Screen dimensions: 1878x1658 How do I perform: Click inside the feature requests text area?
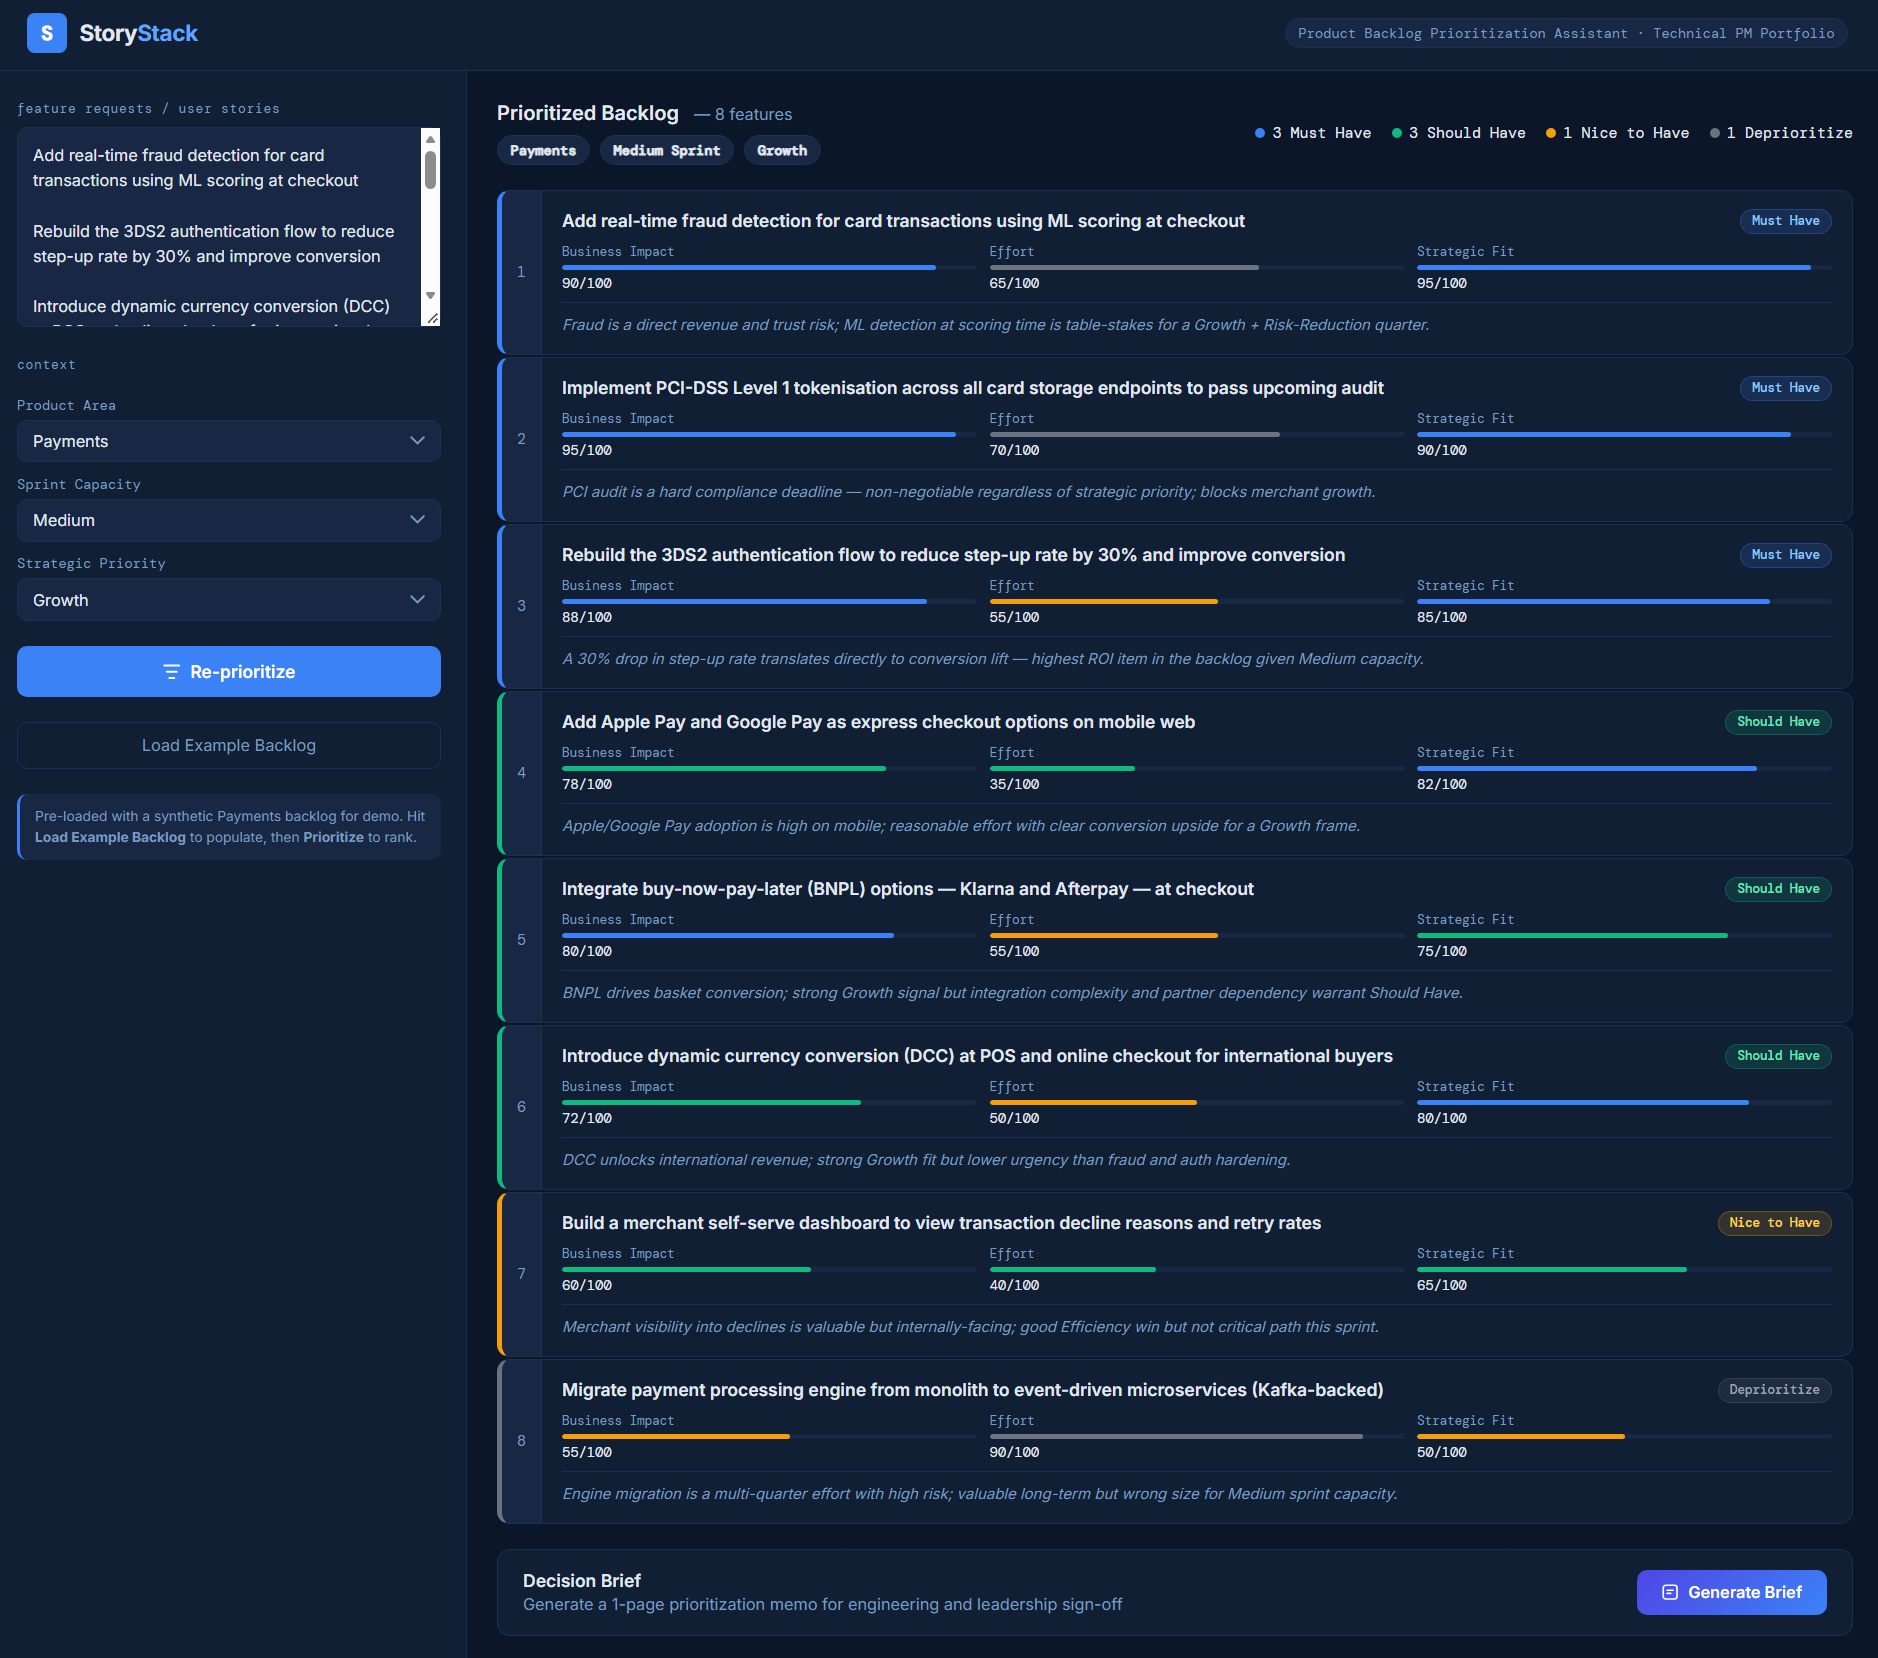click(x=220, y=227)
